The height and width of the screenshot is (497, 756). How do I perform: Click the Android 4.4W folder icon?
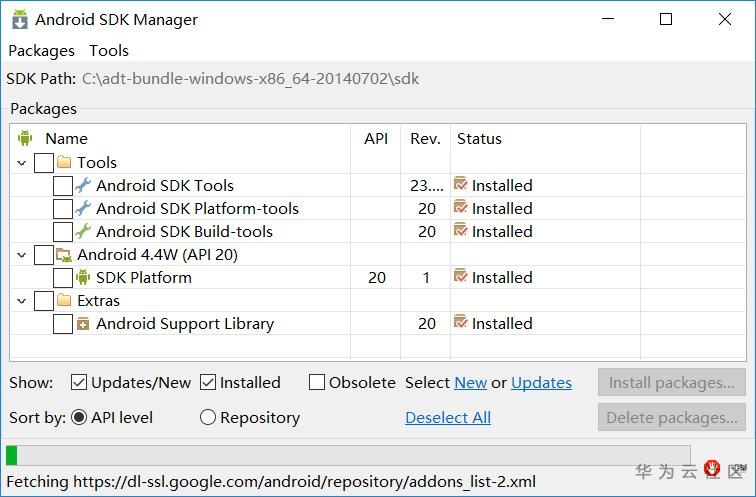64,254
